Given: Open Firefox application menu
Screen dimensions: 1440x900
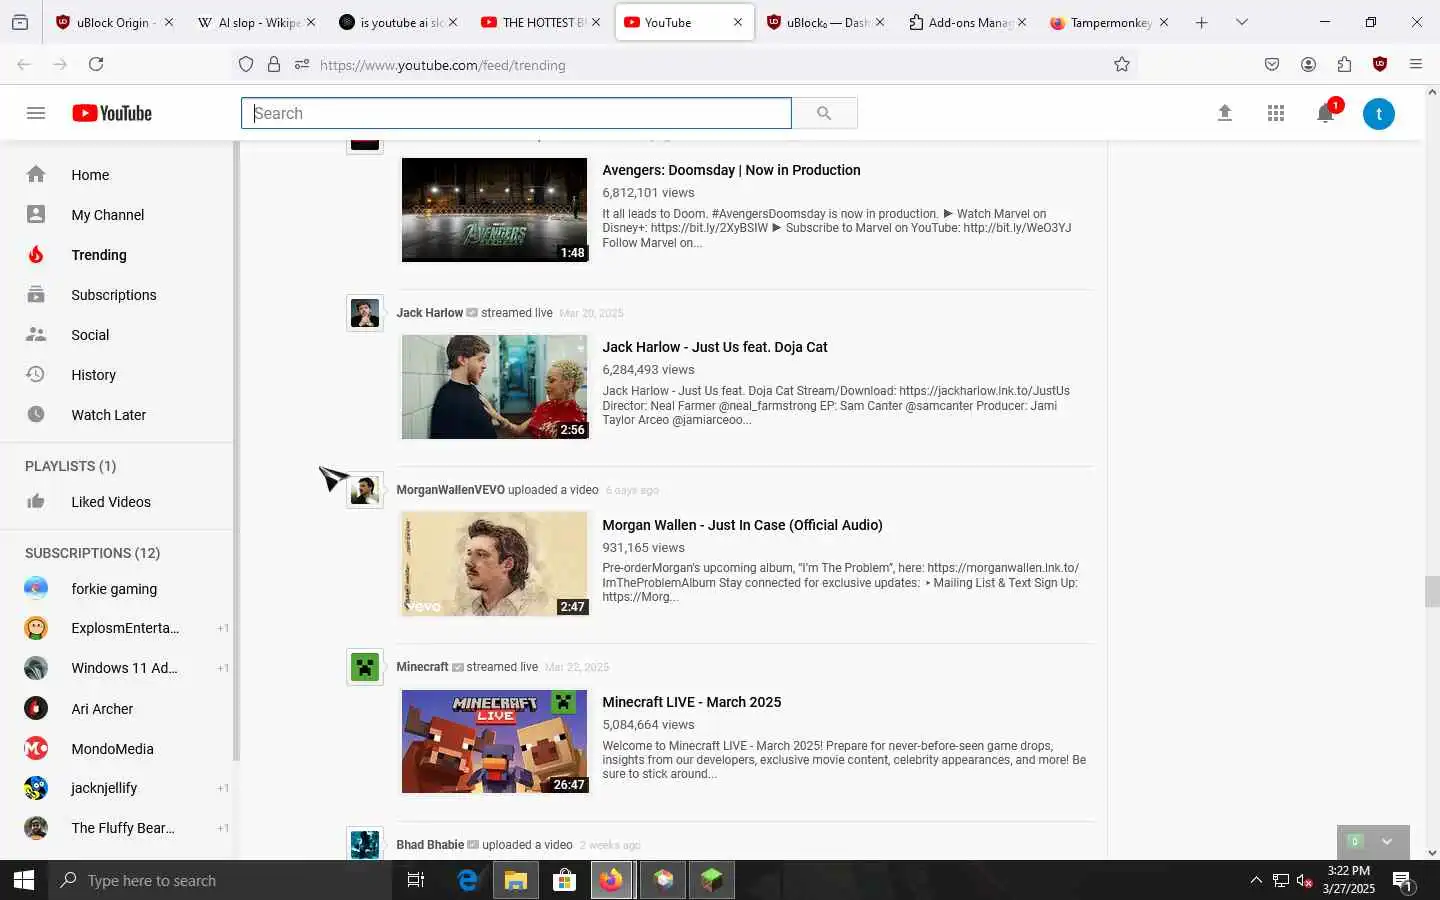Looking at the screenshot, I should (x=1416, y=64).
